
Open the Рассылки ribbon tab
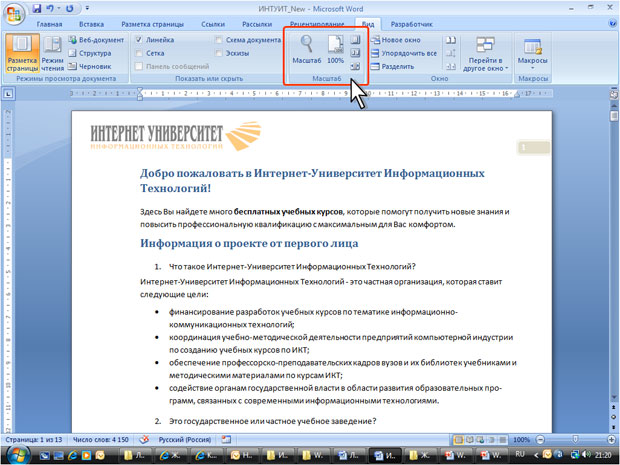pyautogui.click(x=257, y=24)
